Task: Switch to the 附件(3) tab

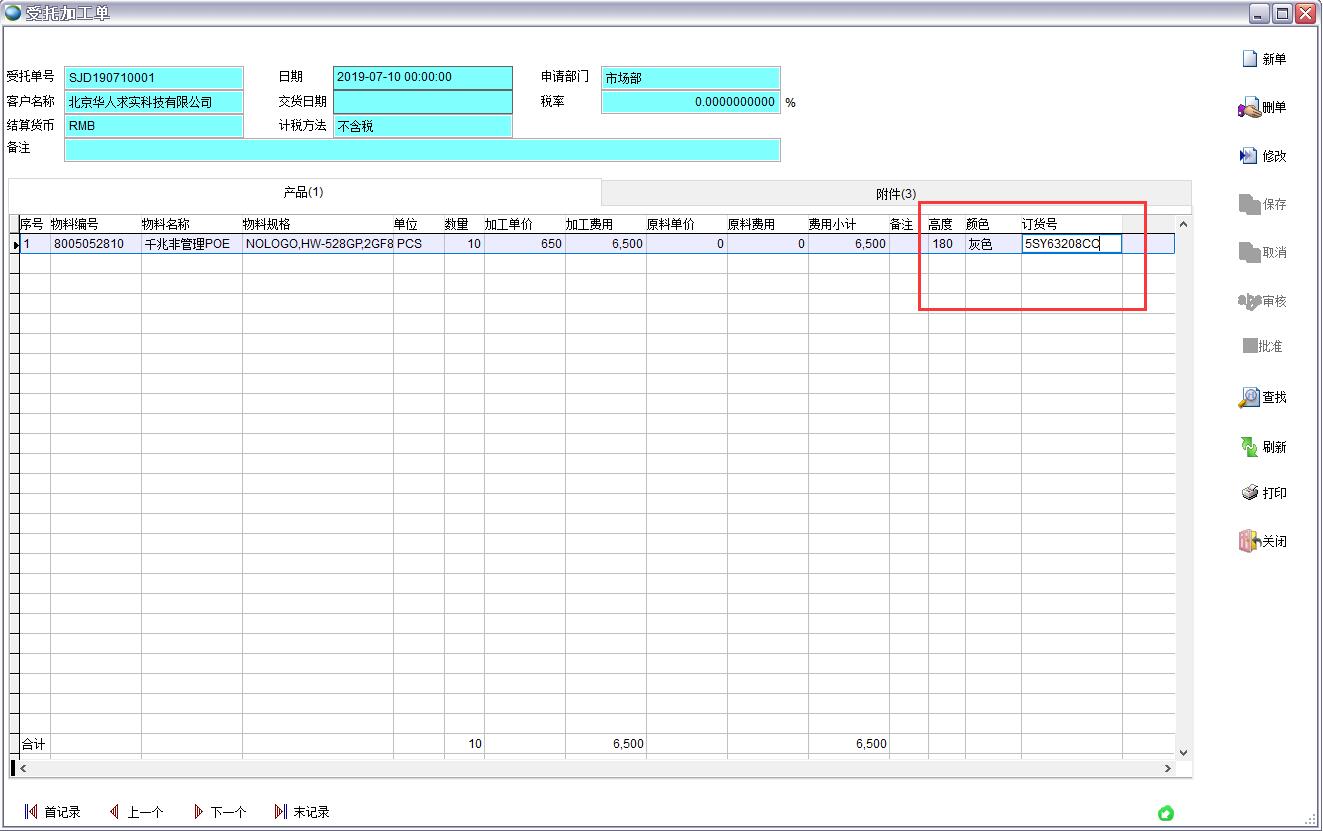Action: point(895,193)
